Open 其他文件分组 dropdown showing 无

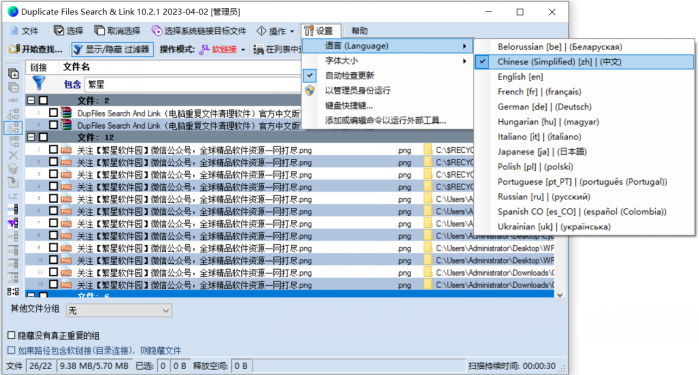point(119,310)
